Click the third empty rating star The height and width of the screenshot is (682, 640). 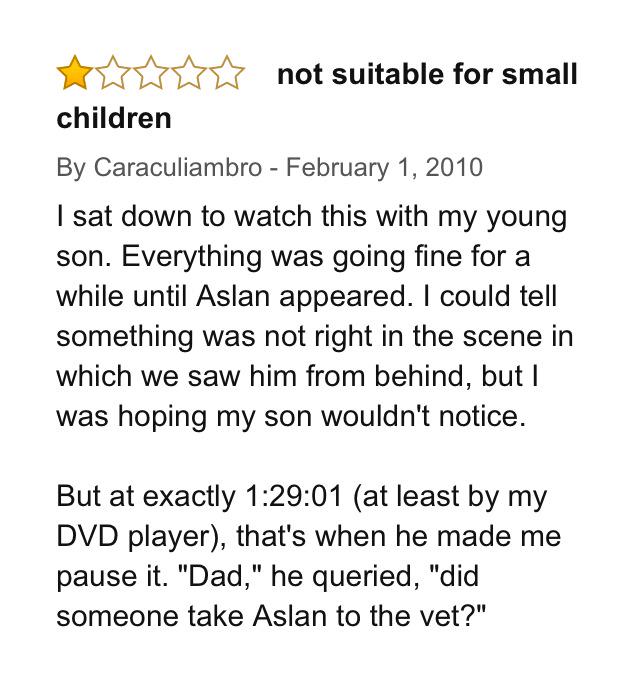pos(151,73)
